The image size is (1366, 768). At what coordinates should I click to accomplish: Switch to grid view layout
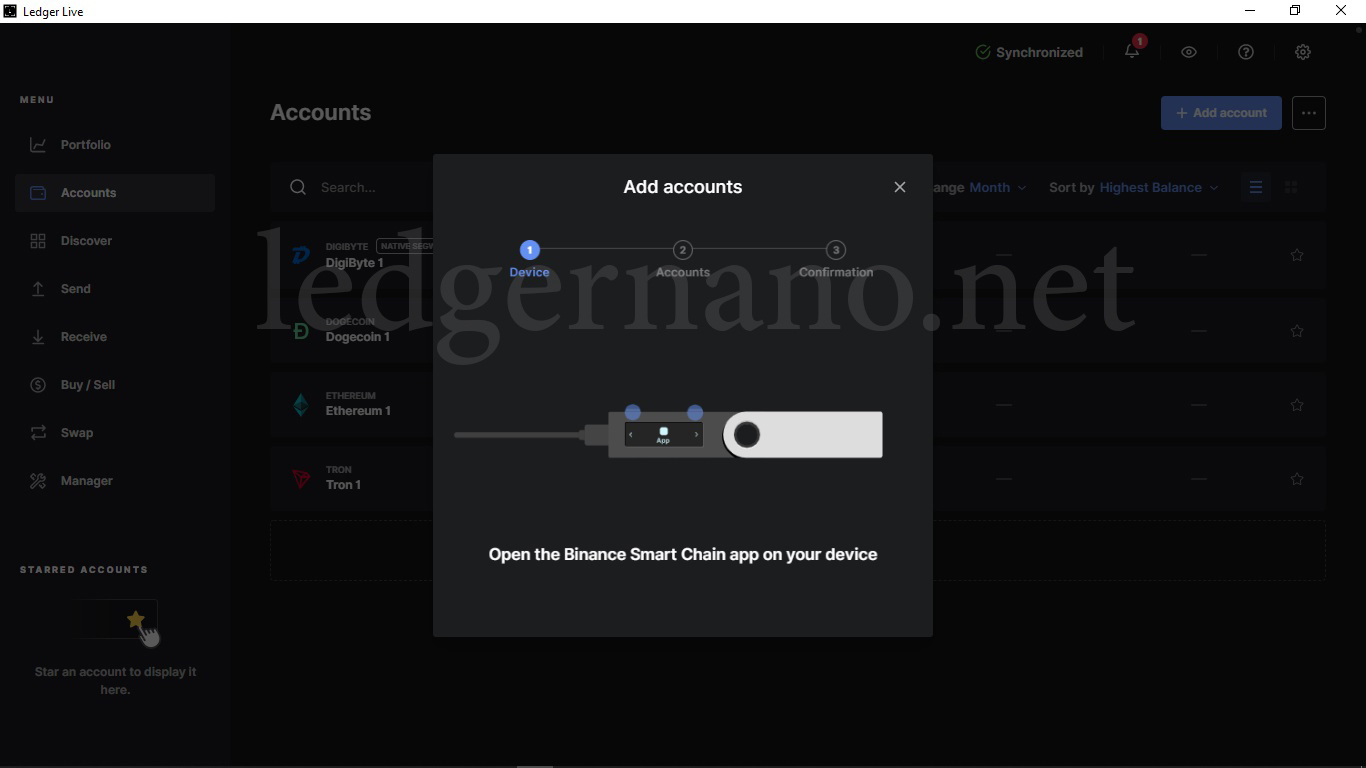(1291, 187)
